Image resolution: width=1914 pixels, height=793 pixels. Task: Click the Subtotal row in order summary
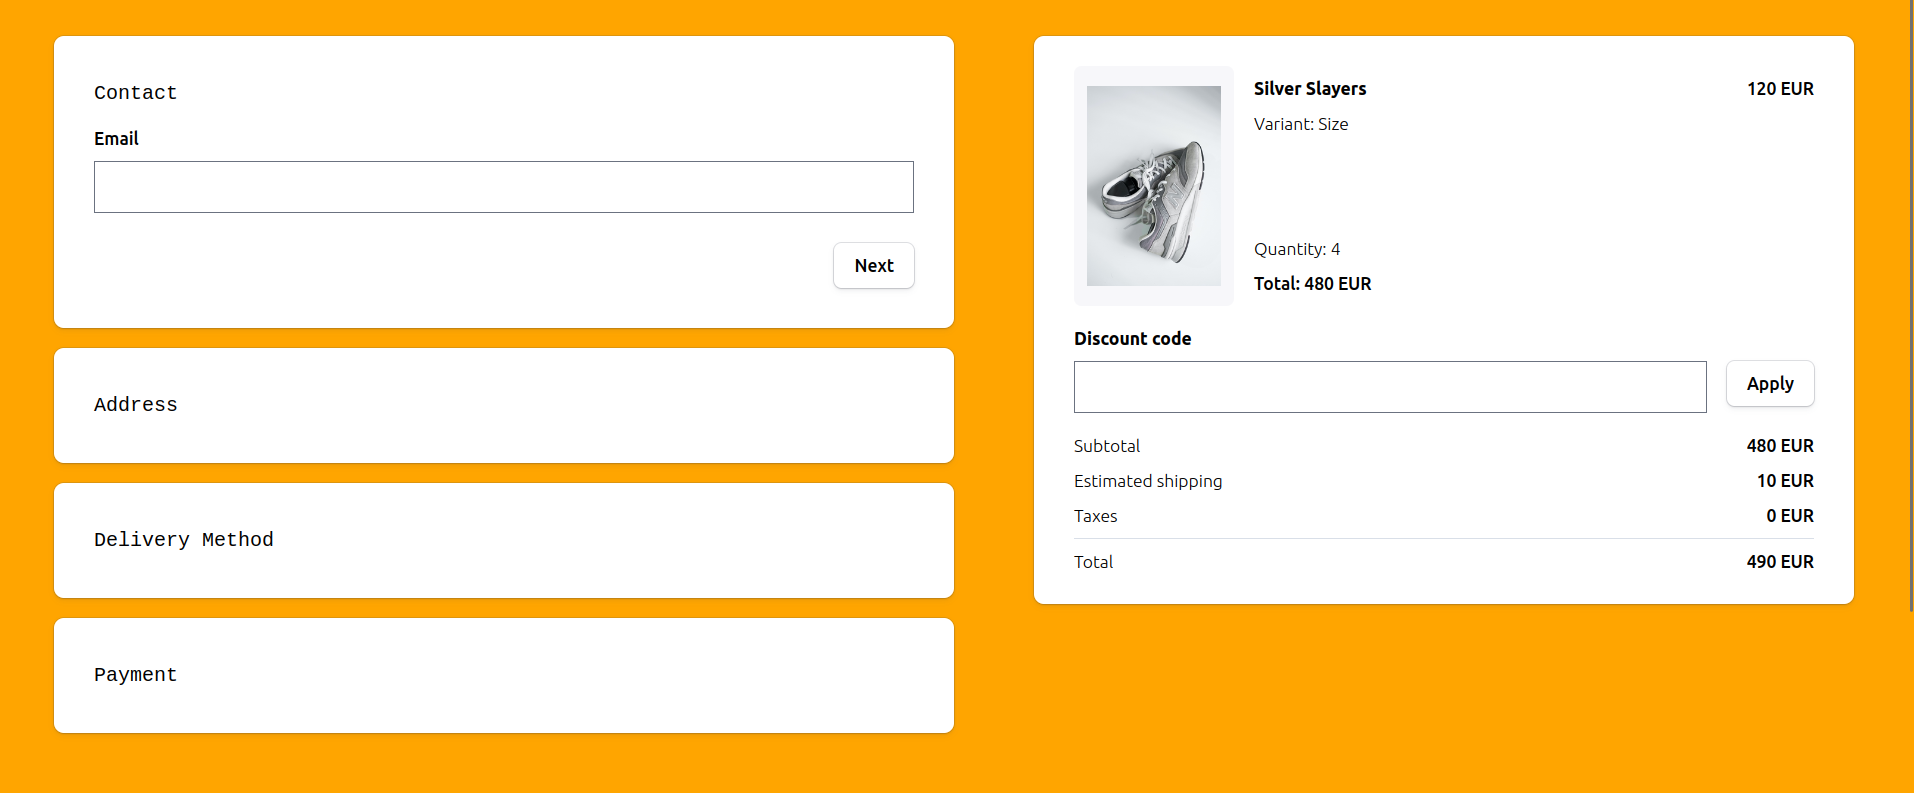point(1106,446)
